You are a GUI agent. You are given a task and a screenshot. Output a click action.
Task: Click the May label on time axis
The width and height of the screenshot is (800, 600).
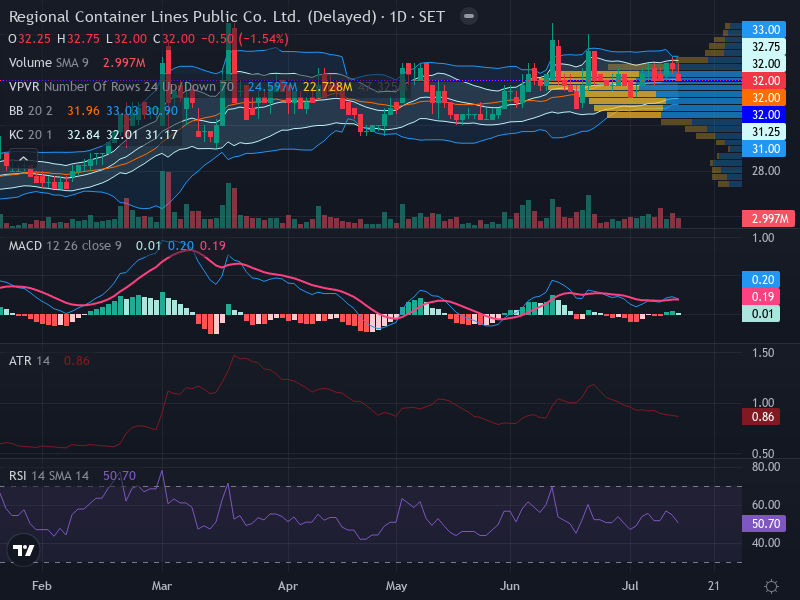coord(396,586)
